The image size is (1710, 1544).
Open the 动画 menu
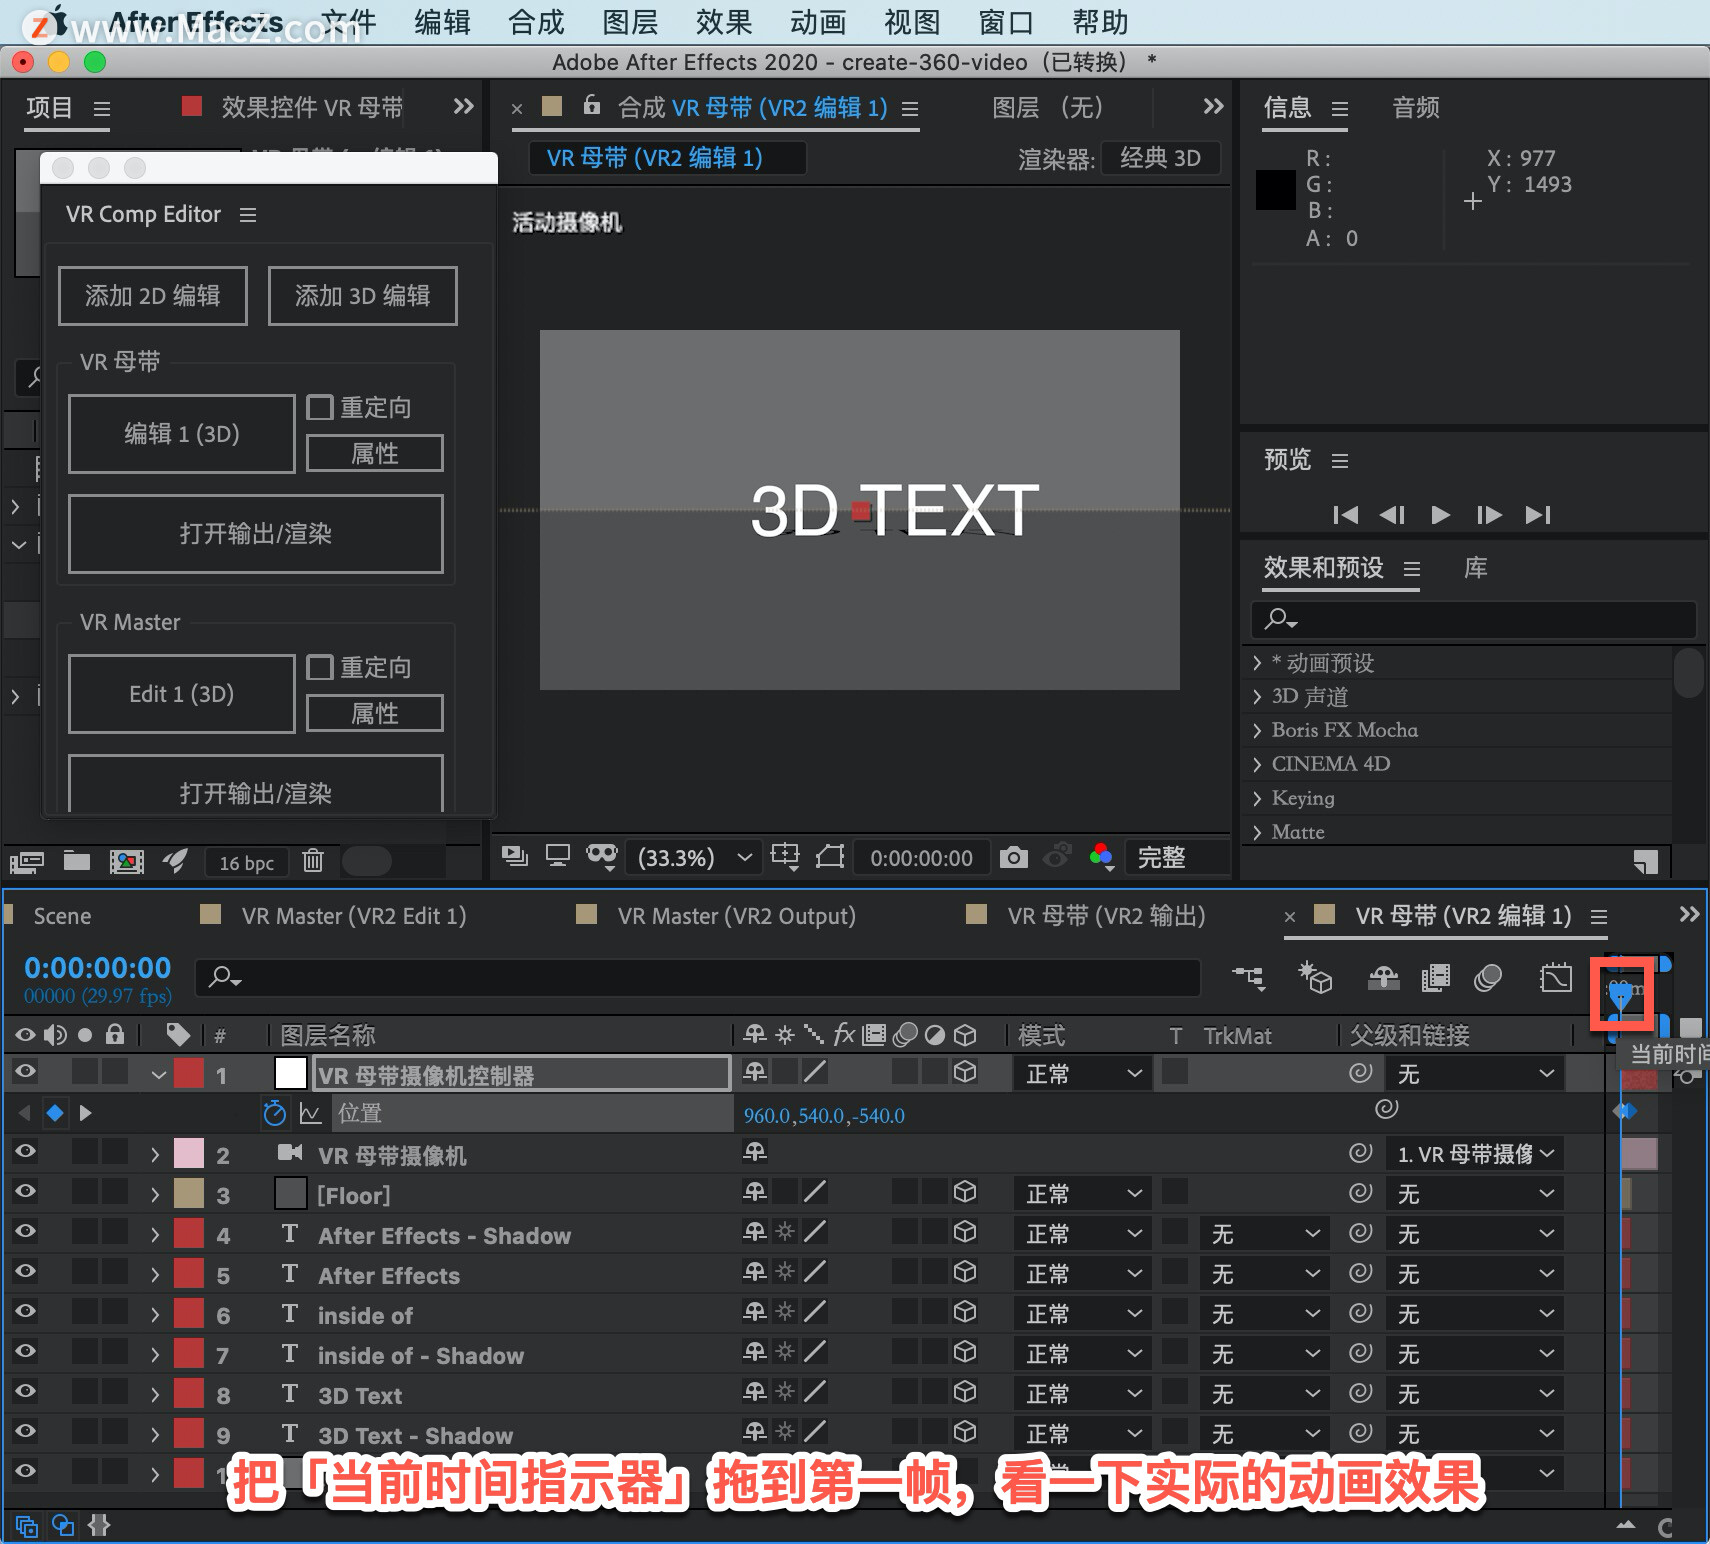(818, 22)
